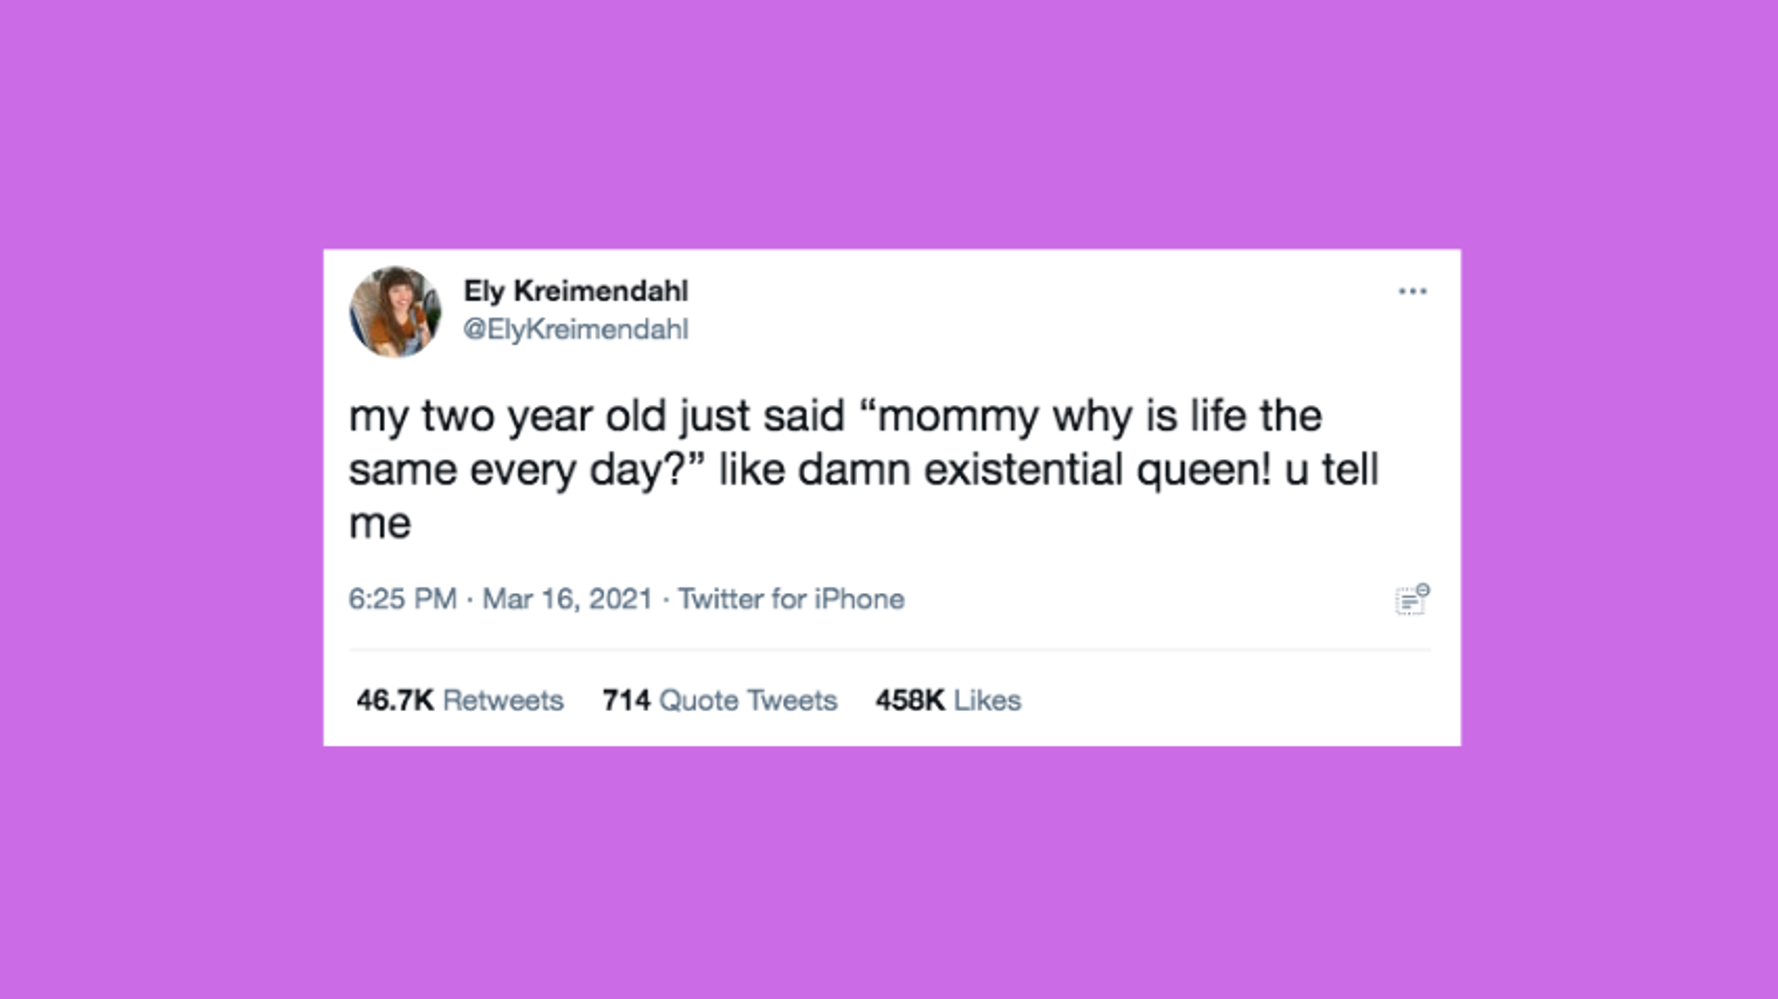Show the 458K Likes list
This screenshot has height=999, width=1778.
948,700
